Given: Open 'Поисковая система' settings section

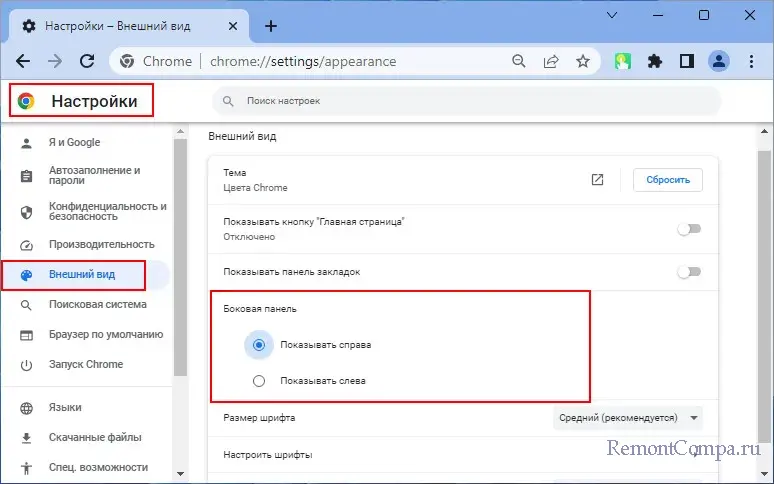Looking at the screenshot, I should point(97,304).
